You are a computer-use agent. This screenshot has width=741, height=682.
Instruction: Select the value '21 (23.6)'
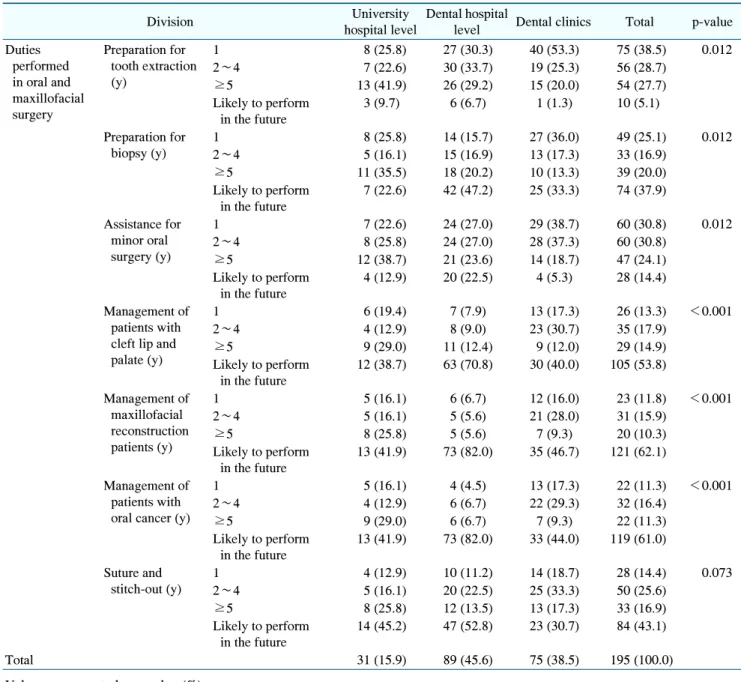coord(468,259)
